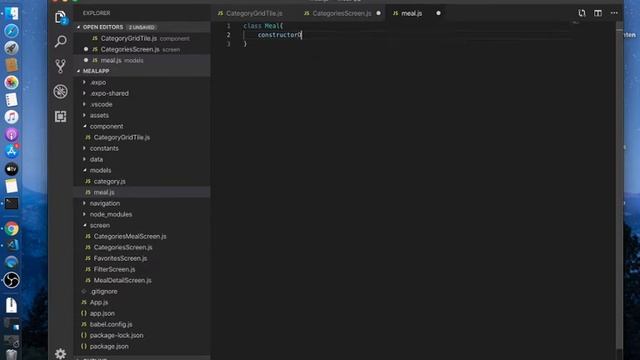Switch to CategoryGridTile.js editor tab
640x360 pixels.
coord(254,13)
